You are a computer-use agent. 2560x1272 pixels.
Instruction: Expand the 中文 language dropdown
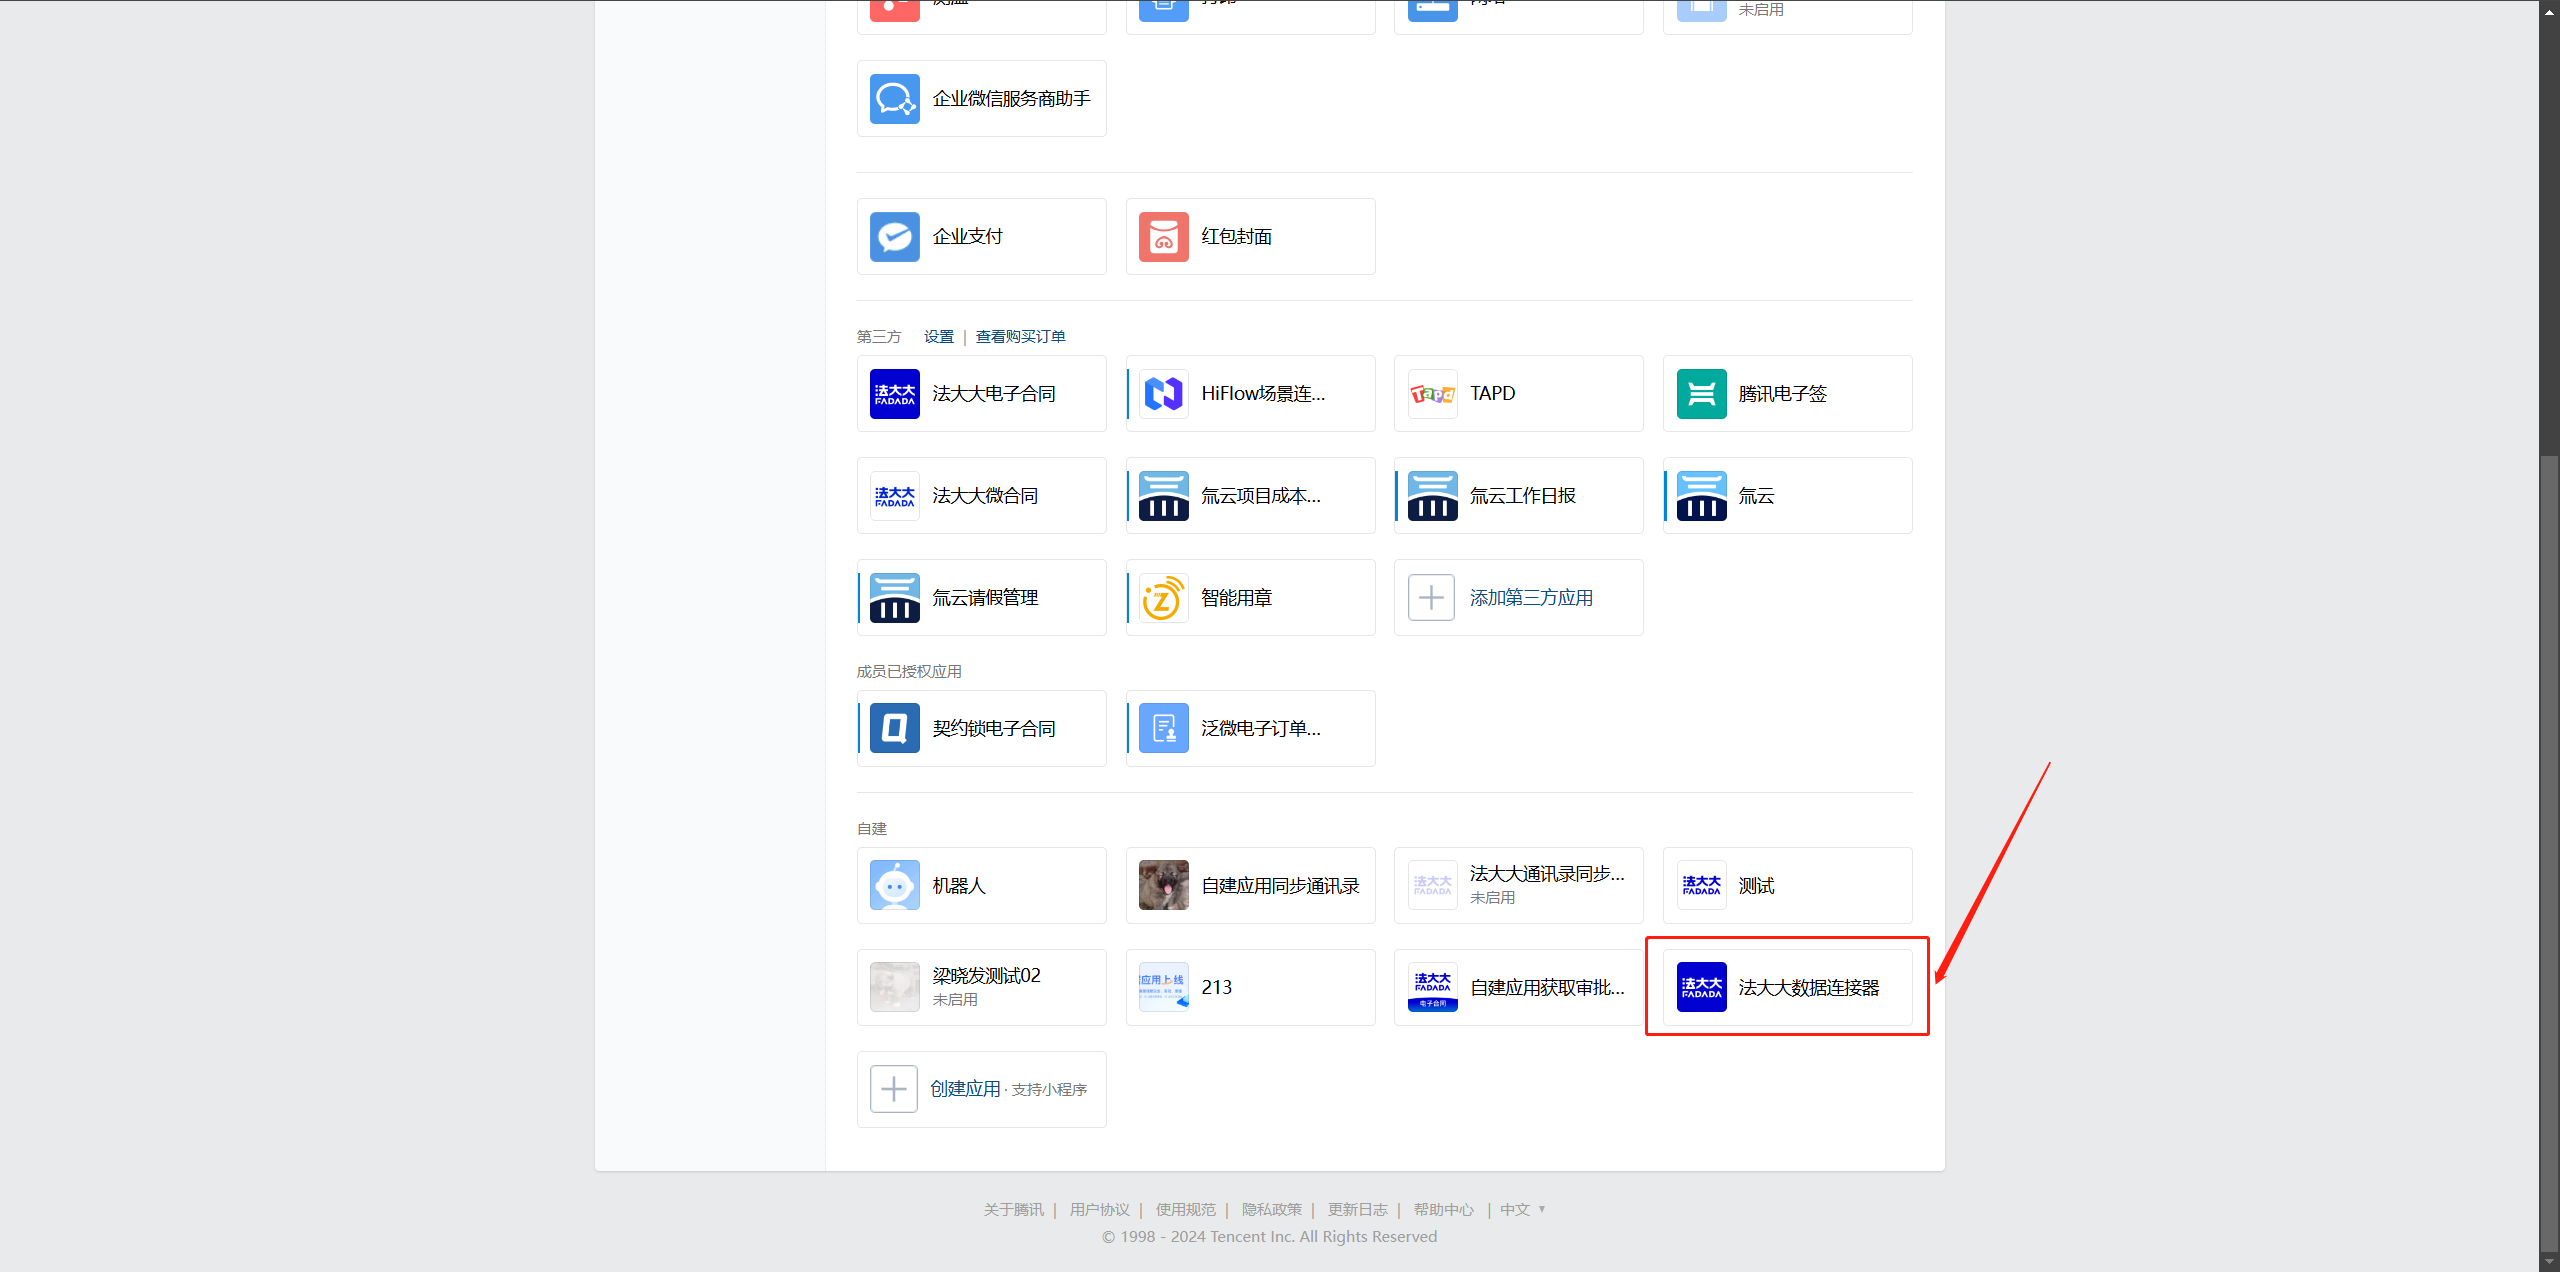(x=1522, y=1210)
